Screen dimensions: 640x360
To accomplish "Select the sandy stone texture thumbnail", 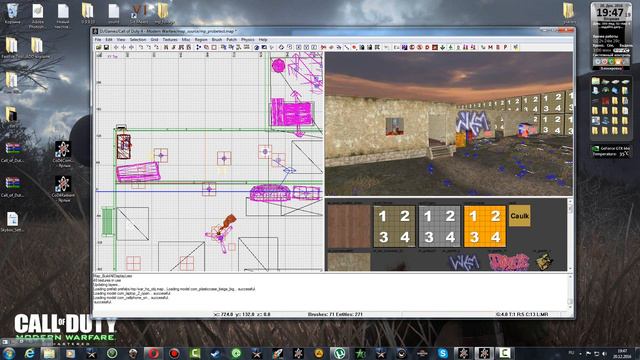I will (x=349, y=262).
